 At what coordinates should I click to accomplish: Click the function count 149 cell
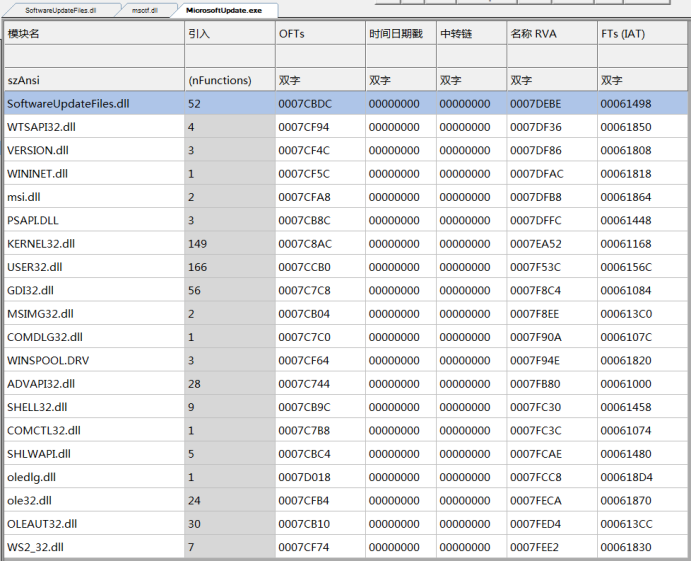click(x=230, y=244)
